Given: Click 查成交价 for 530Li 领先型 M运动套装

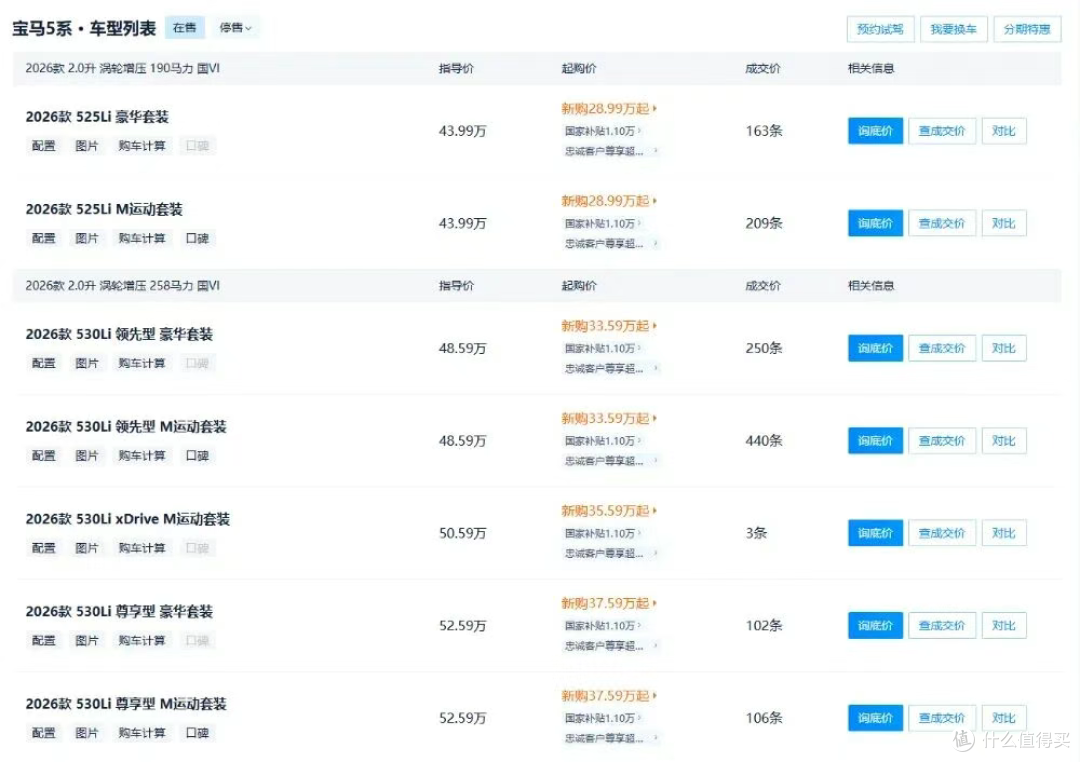Looking at the screenshot, I should 942,441.
